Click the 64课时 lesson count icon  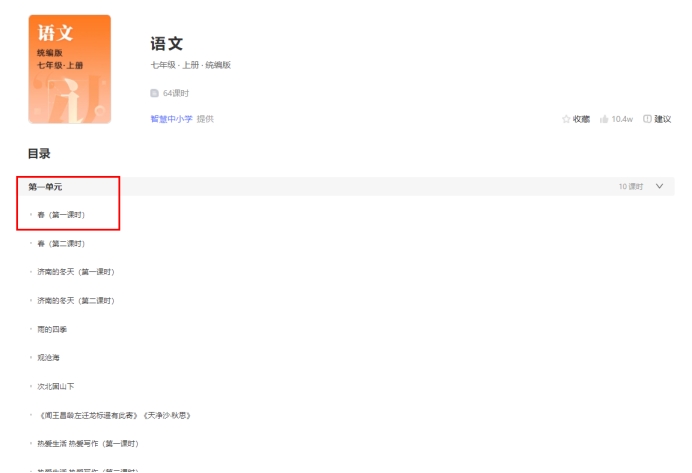point(154,93)
